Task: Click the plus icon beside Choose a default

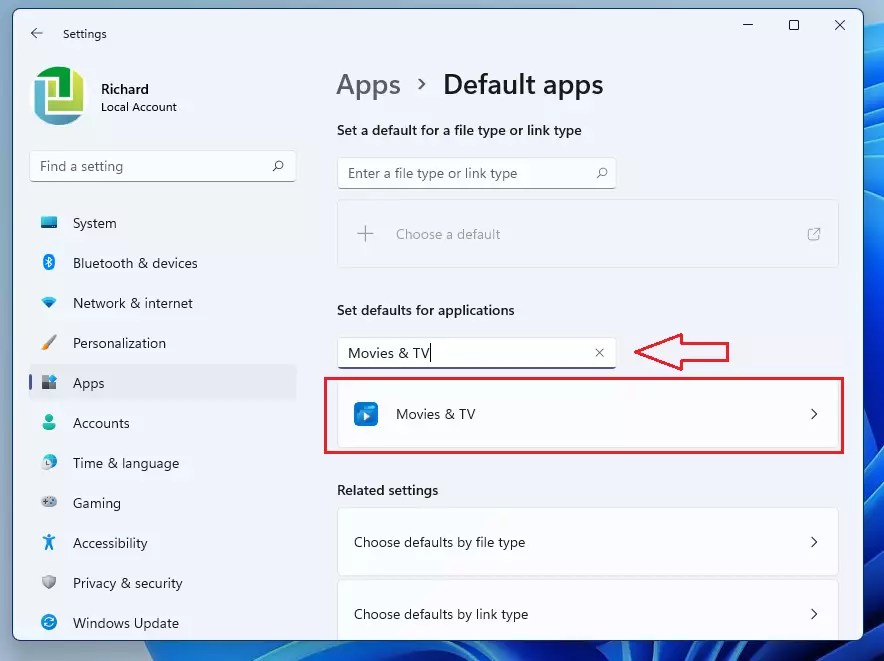Action: [x=365, y=233]
